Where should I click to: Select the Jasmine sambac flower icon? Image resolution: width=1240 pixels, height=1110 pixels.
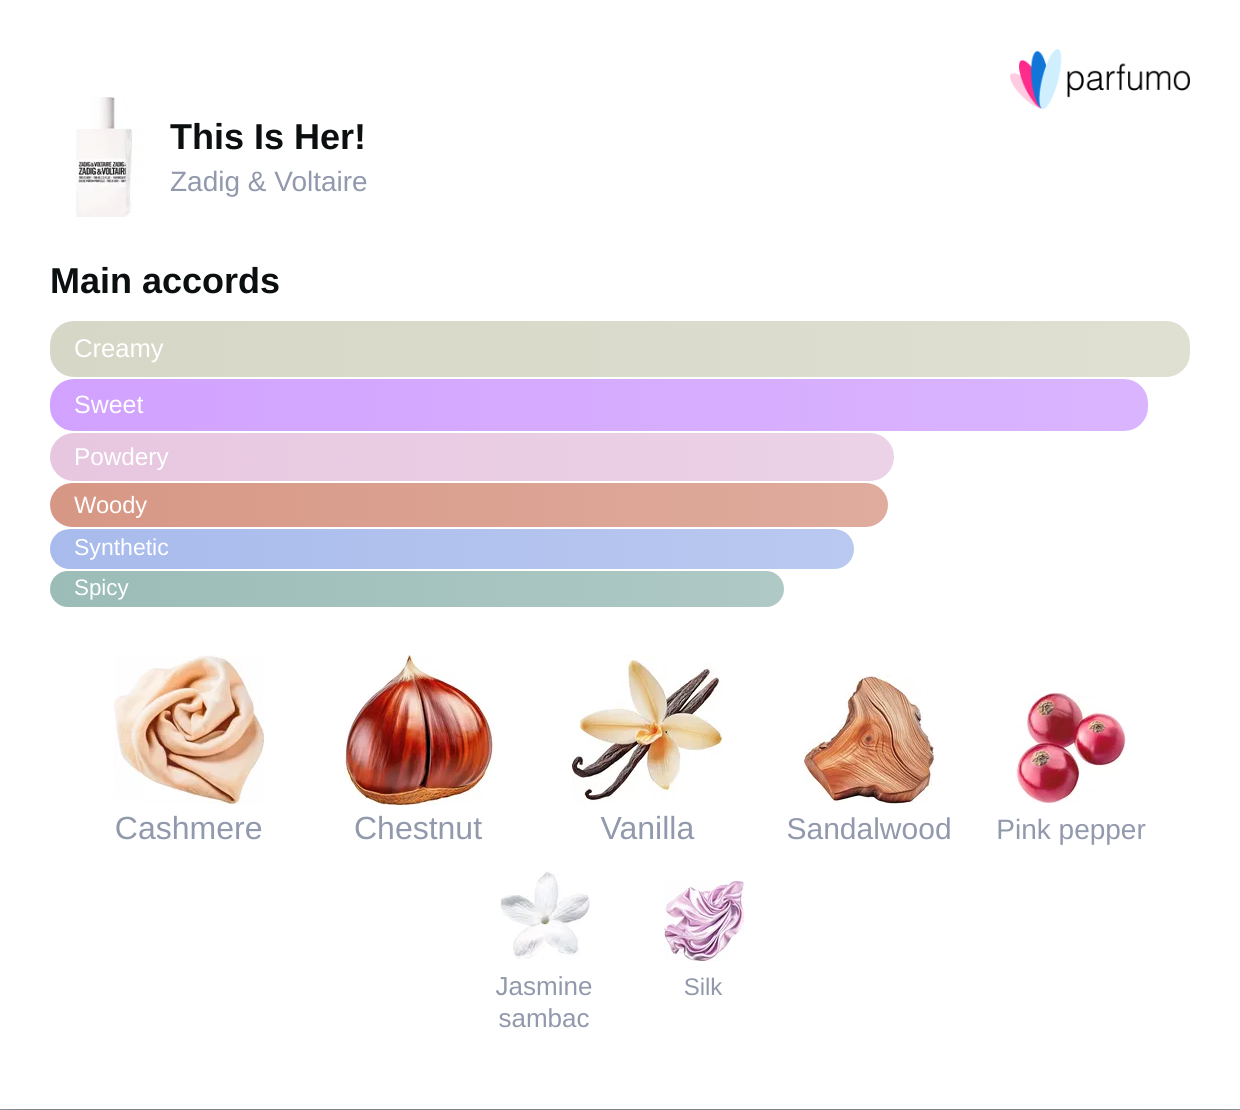[544, 915]
